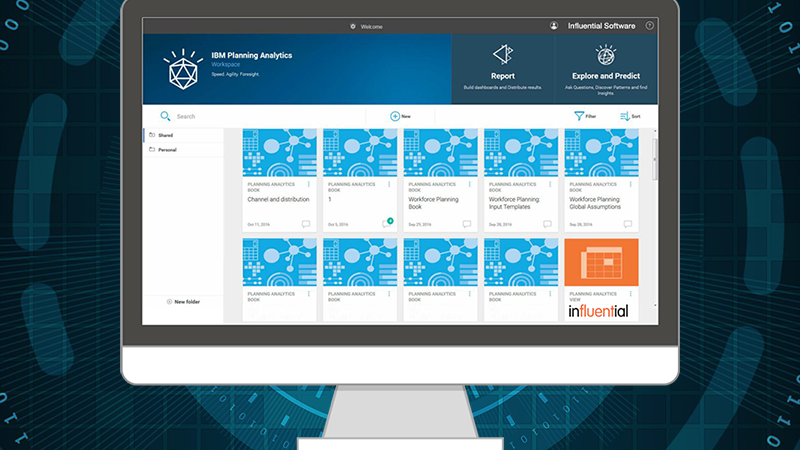Click Workforce Planning: Input Templates title
Screen dimensions: 800x450
(x=514, y=203)
